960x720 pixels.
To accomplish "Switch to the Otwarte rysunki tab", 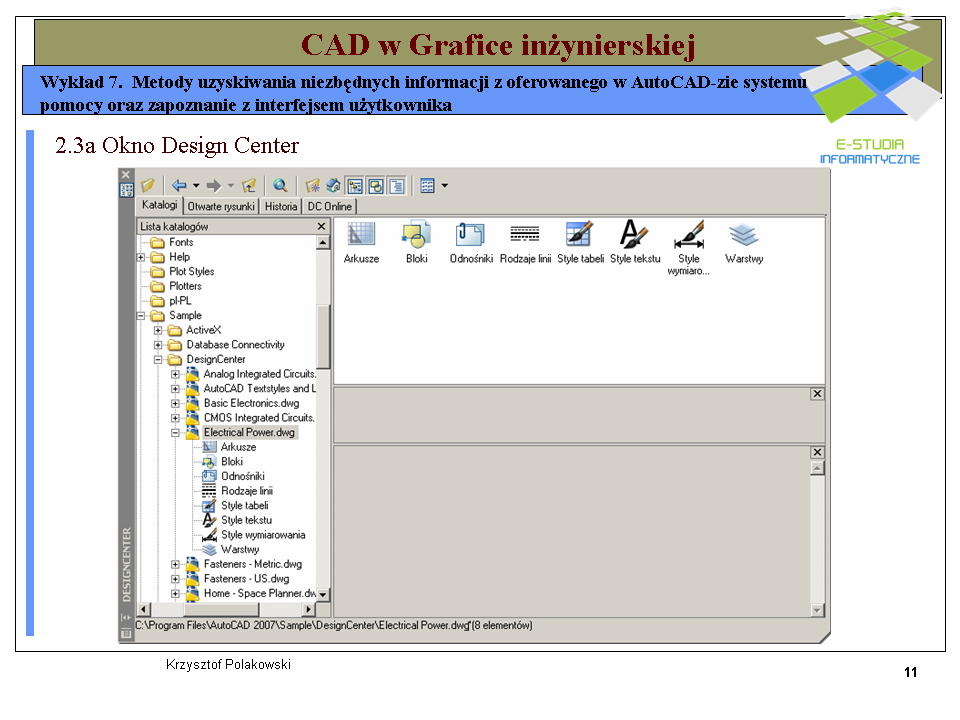I will [221, 206].
